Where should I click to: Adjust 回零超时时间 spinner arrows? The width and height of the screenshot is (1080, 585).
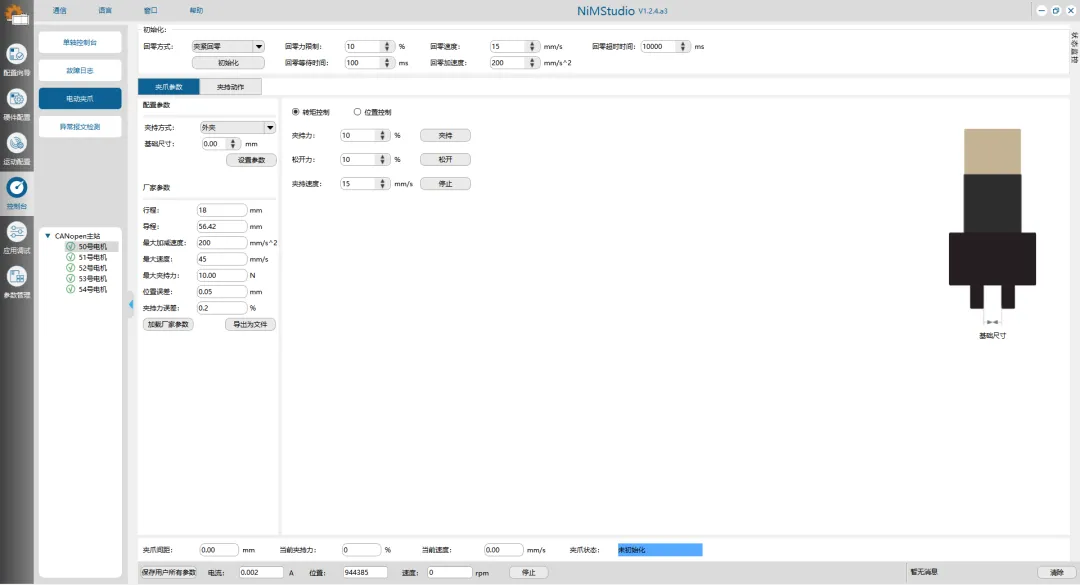[x=683, y=46]
